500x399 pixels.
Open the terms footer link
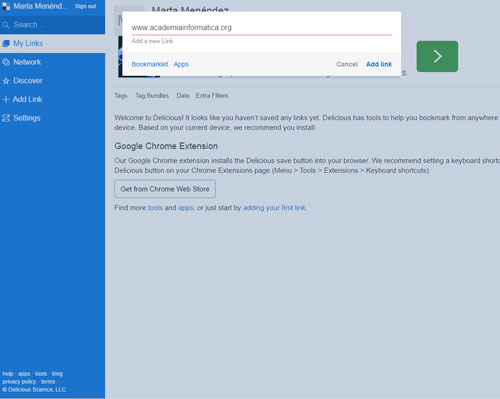[48, 382]
